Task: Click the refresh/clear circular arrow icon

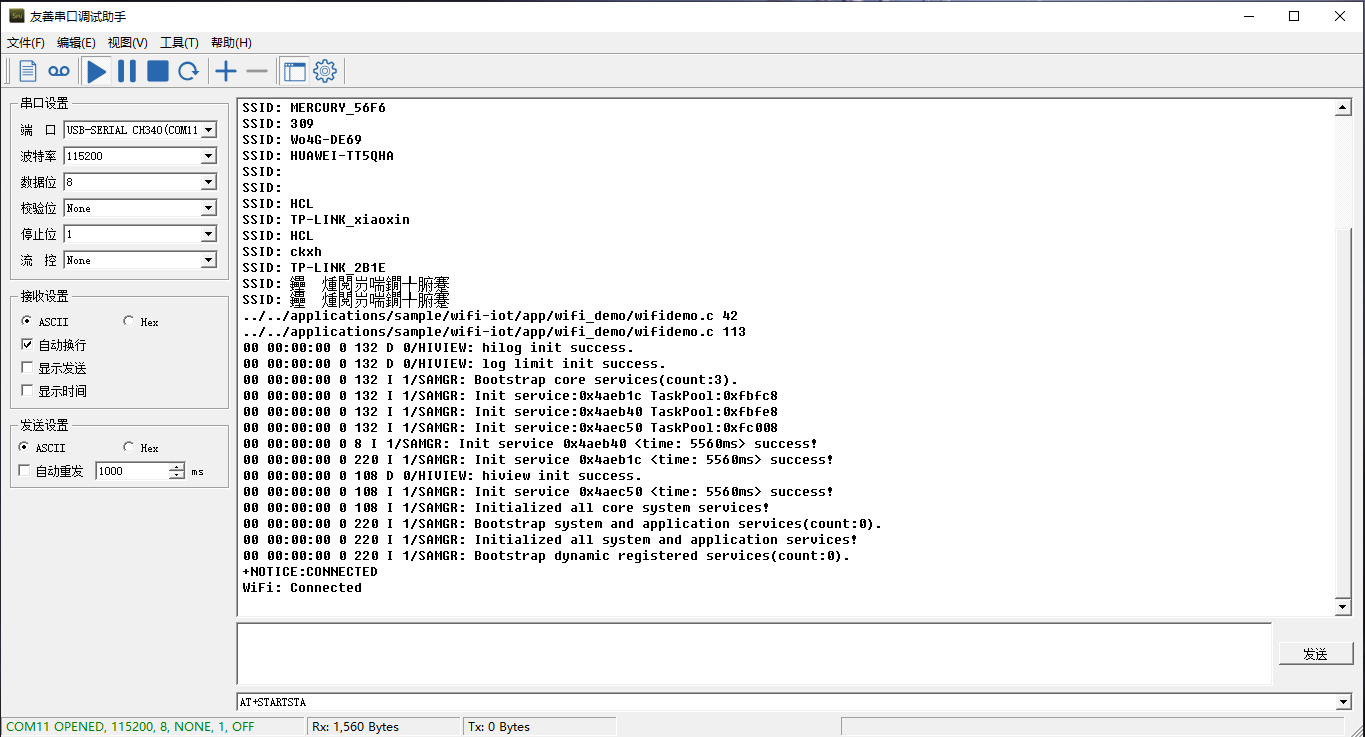Action: [x=188, y=71]
